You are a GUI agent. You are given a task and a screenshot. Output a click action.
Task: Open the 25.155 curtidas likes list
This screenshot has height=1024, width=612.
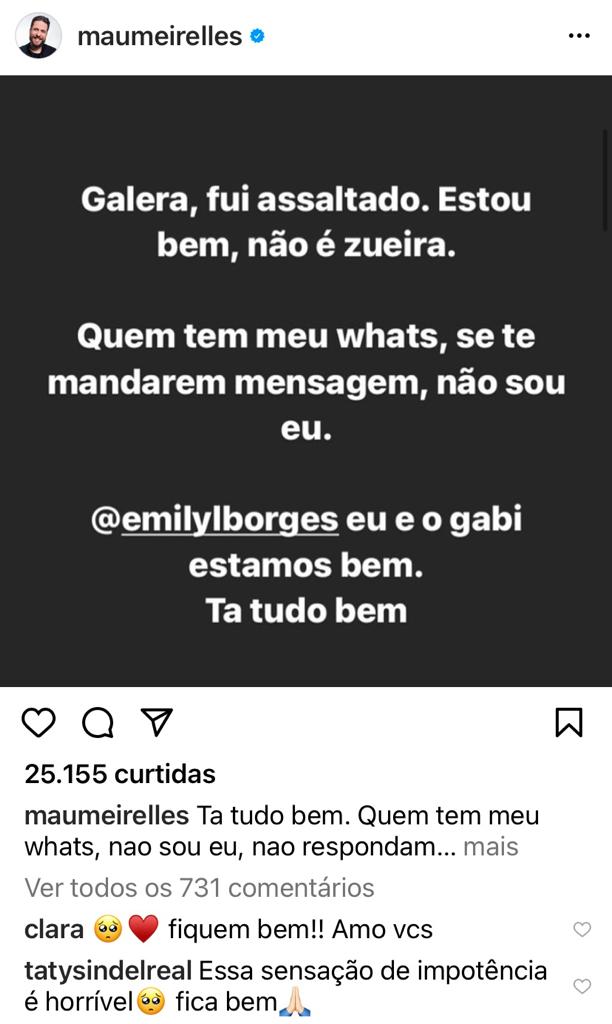click(120, 775)
